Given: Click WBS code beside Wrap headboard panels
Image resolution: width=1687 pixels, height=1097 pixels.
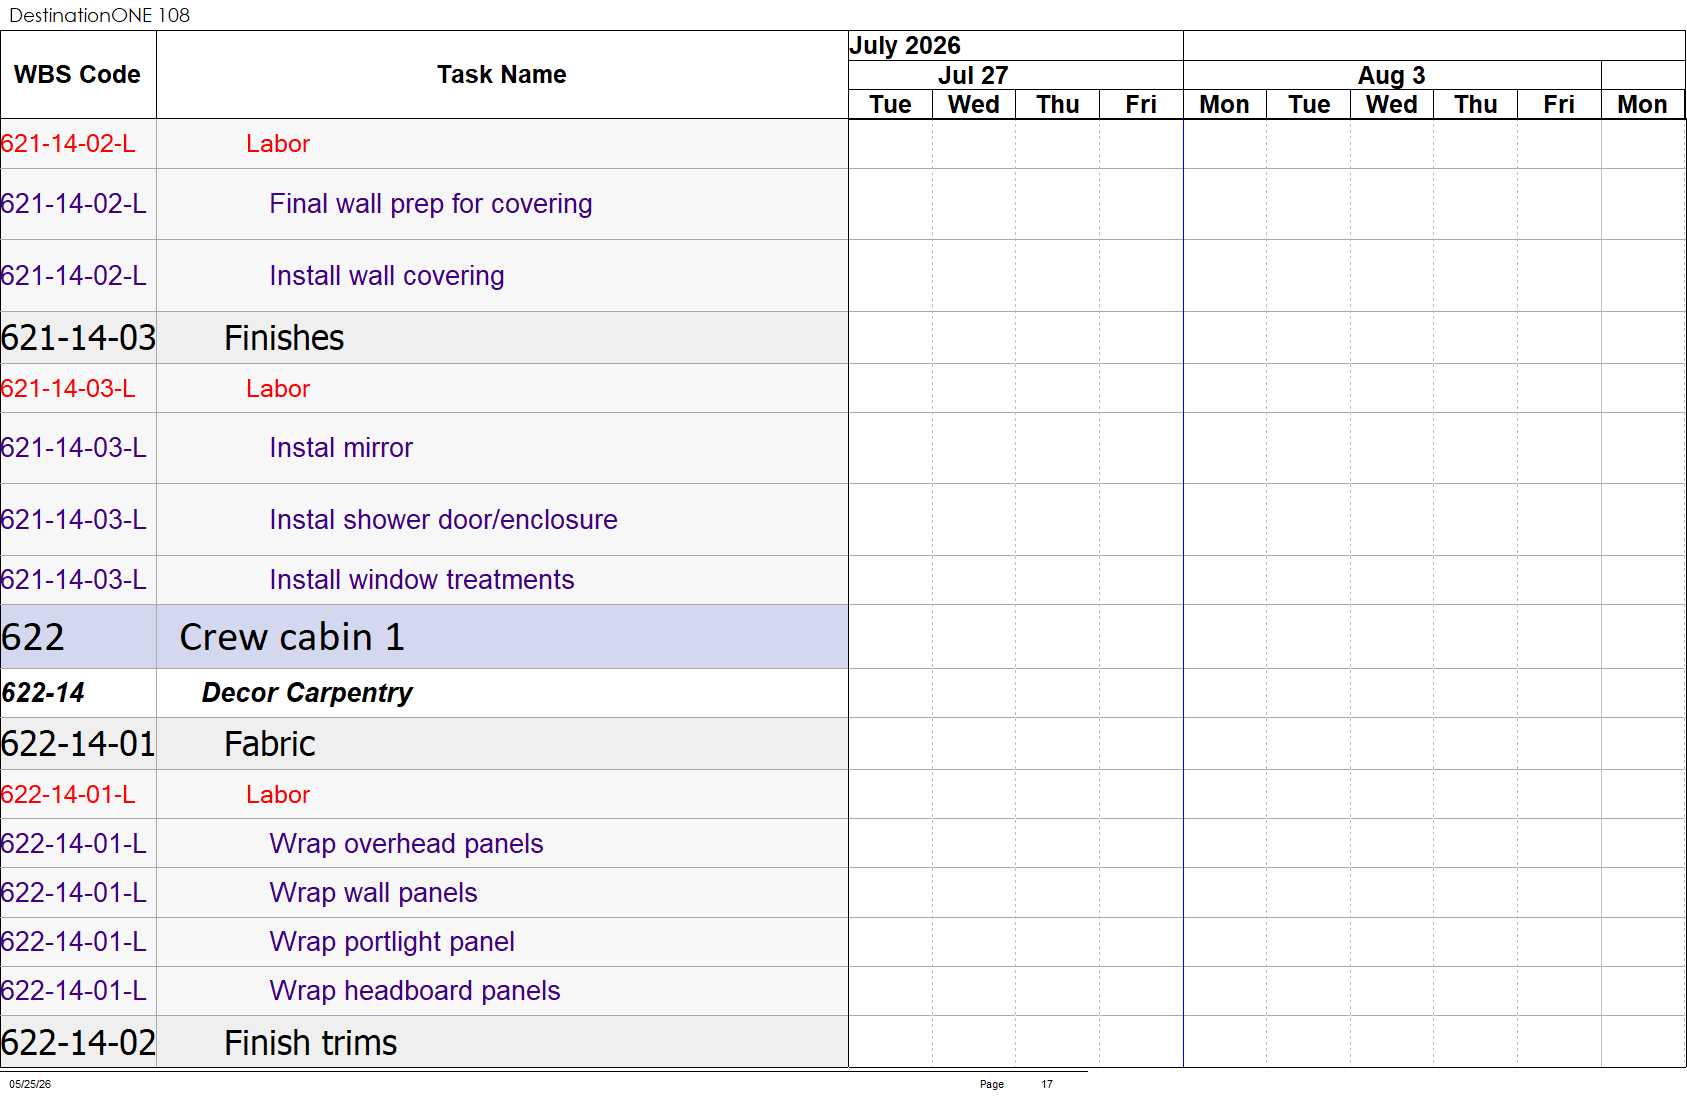Looking at the screenshot, I should 74,991.
